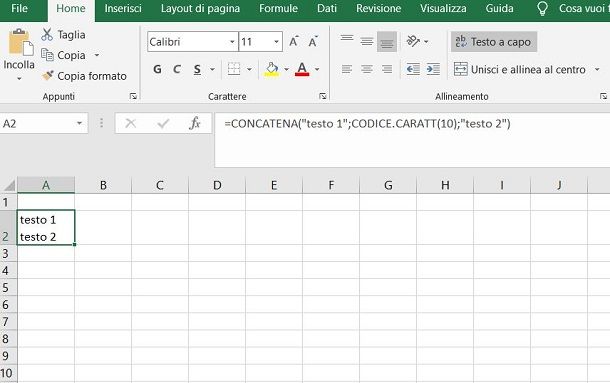Select all cells corner triangle
This screenshot has height=383, width=610.
point(9,185)
